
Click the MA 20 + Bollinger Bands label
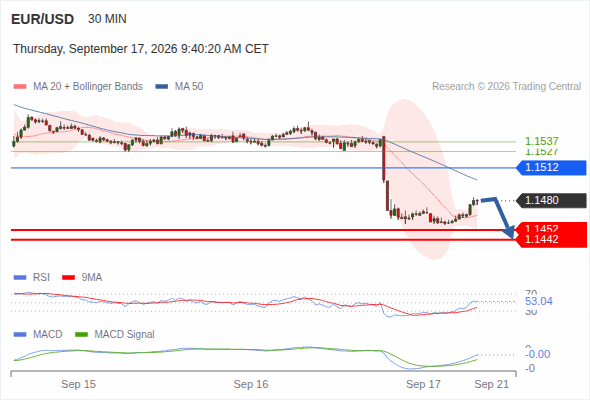tap(88, 87)
